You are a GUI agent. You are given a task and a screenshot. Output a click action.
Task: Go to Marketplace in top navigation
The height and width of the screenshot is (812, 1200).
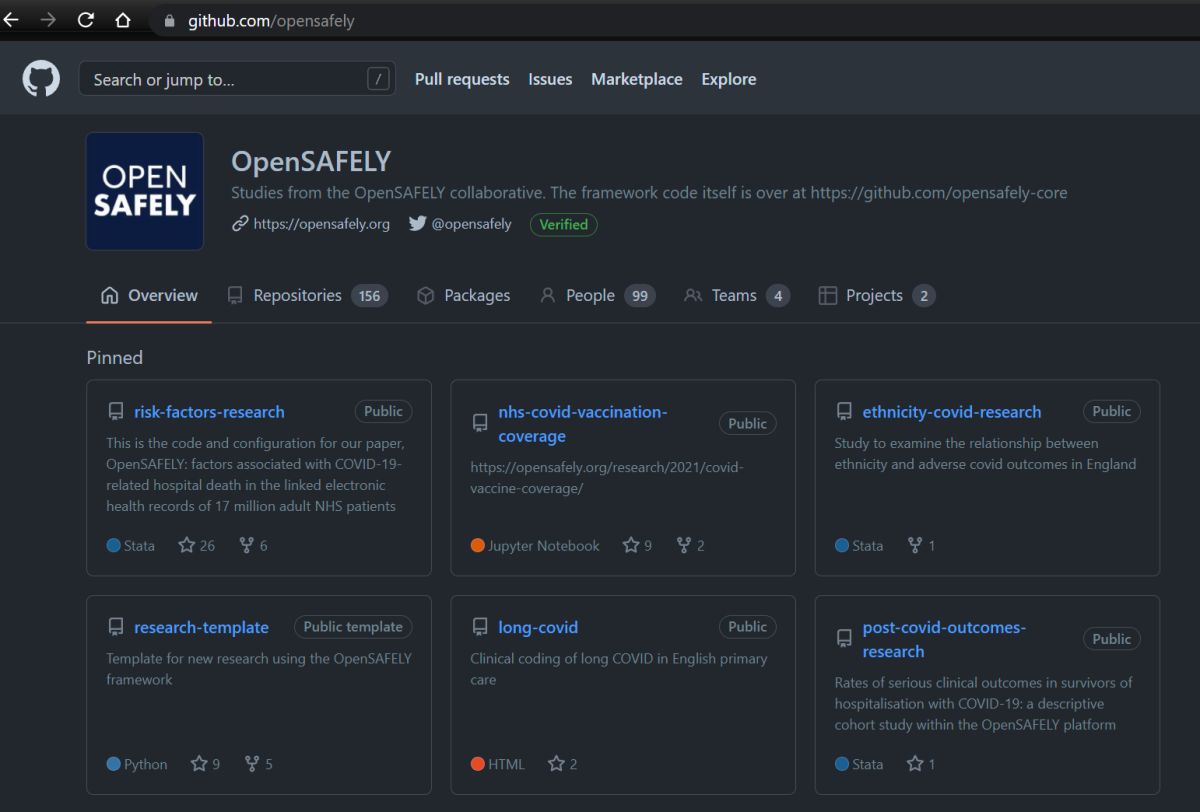click(x=637, y=79)
